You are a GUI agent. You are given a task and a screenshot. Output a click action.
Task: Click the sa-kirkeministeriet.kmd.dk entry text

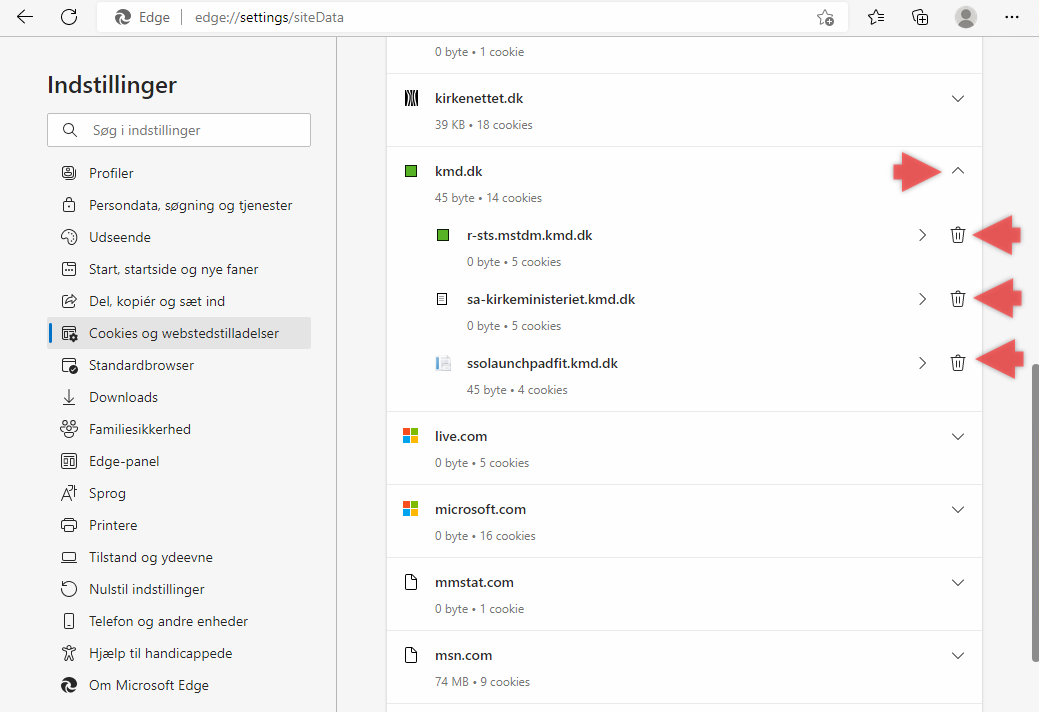[551, 299]
